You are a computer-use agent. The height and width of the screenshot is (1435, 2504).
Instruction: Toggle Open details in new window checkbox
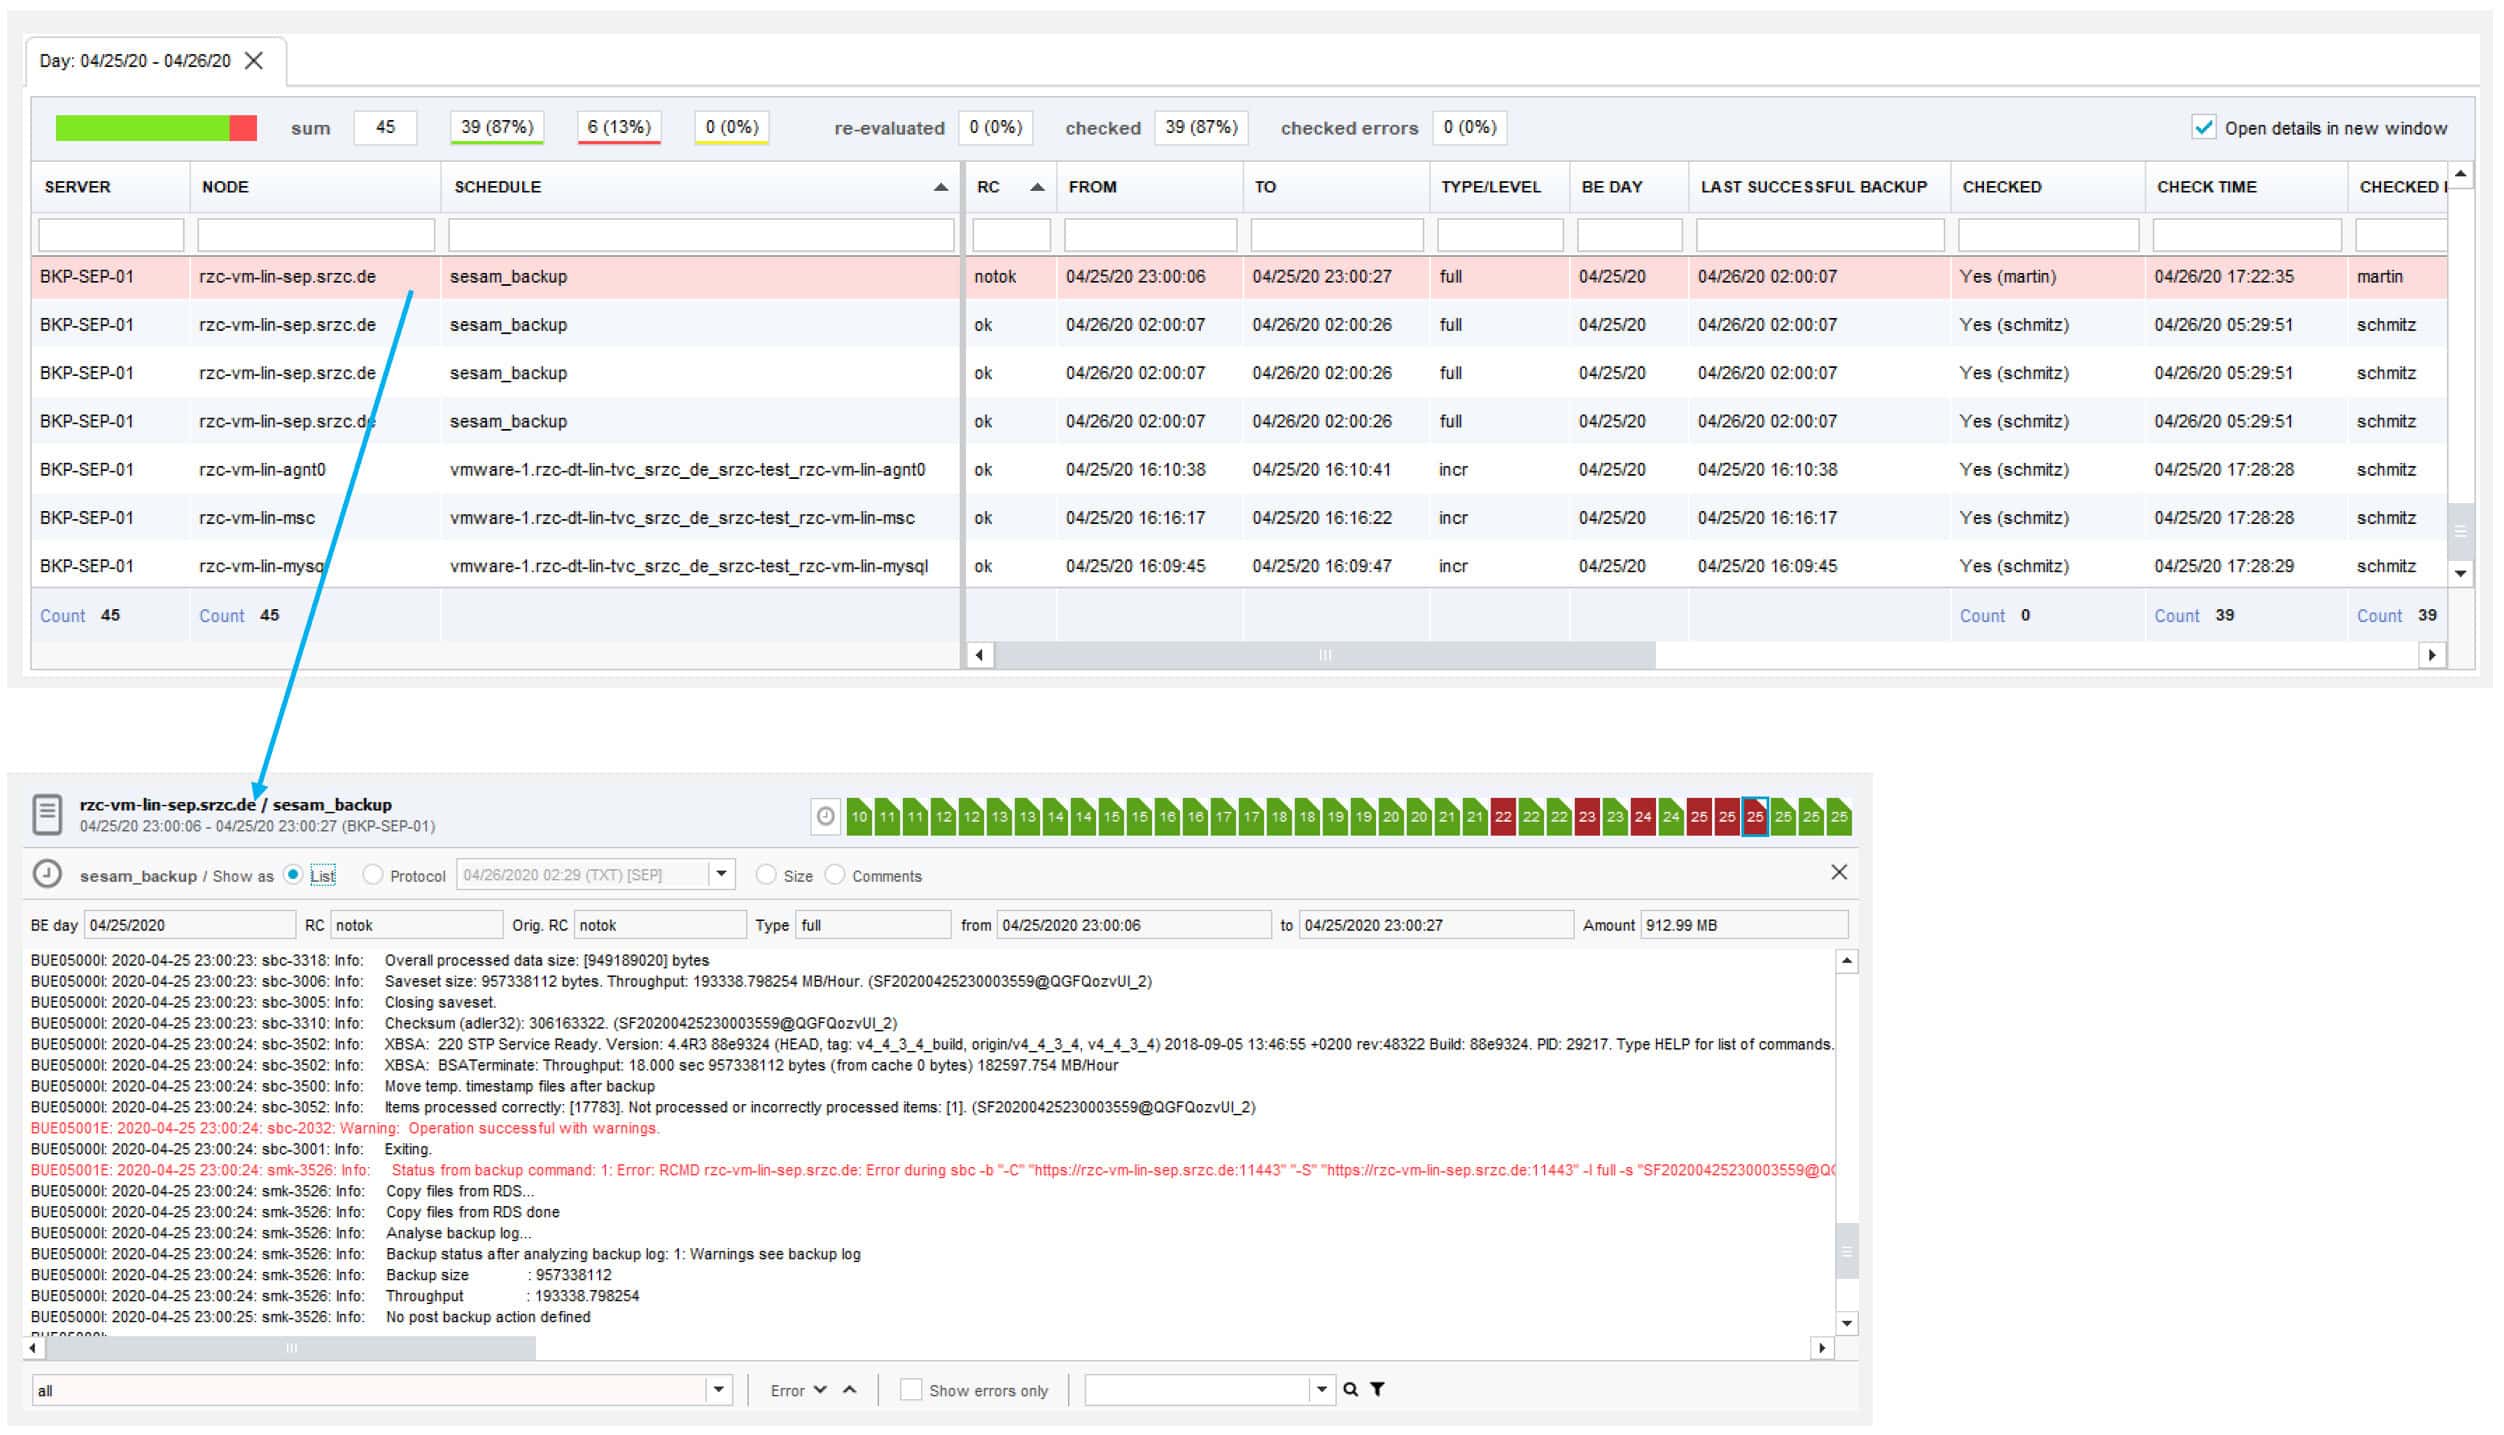tap(2203, 127)
